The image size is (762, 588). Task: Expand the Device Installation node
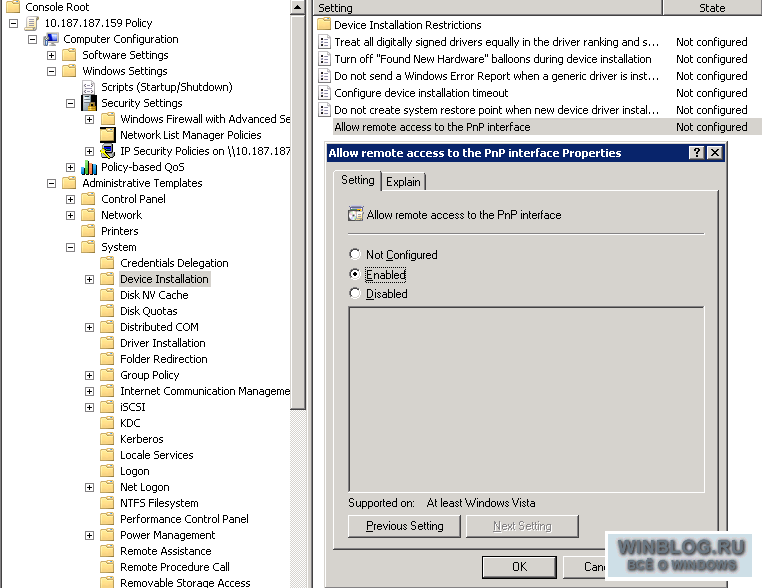89,279
